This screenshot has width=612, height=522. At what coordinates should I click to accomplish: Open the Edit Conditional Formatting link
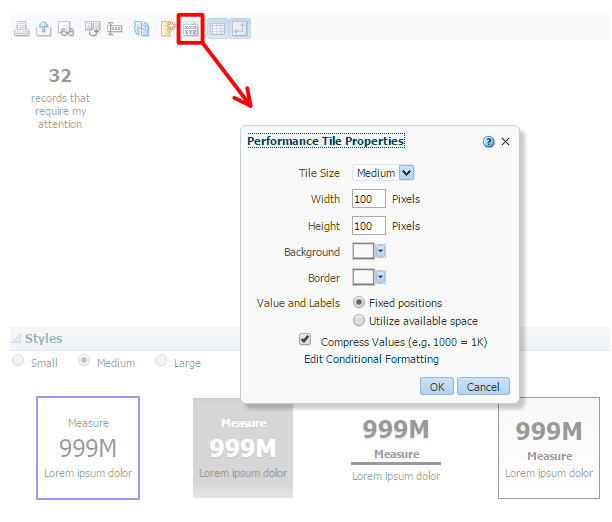click(371, 359)
